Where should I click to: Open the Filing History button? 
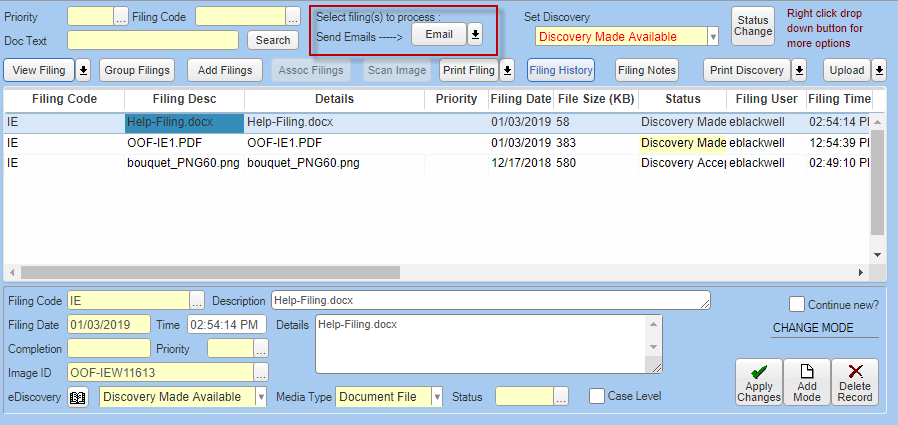(561, 70)
